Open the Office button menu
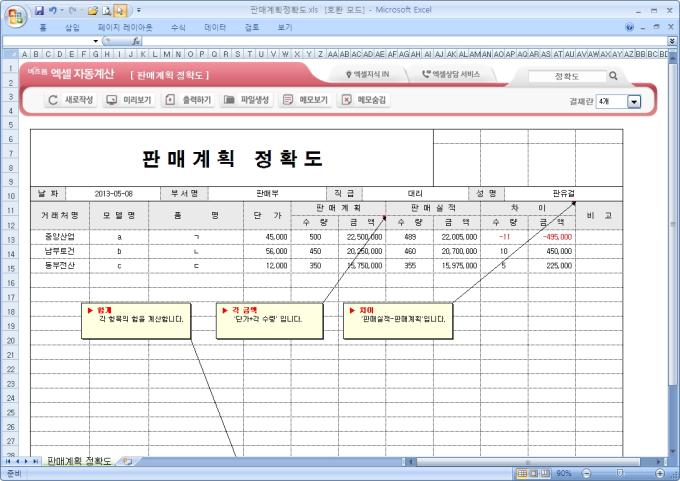The width and height of the screenshot is (680, 481). tap(16, 17)
